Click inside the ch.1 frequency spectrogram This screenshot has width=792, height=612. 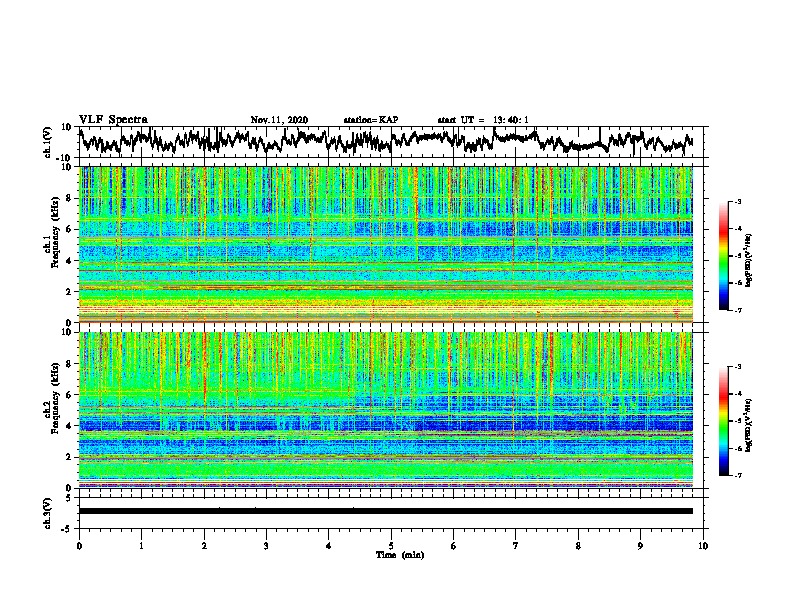(x=386, y=244)
